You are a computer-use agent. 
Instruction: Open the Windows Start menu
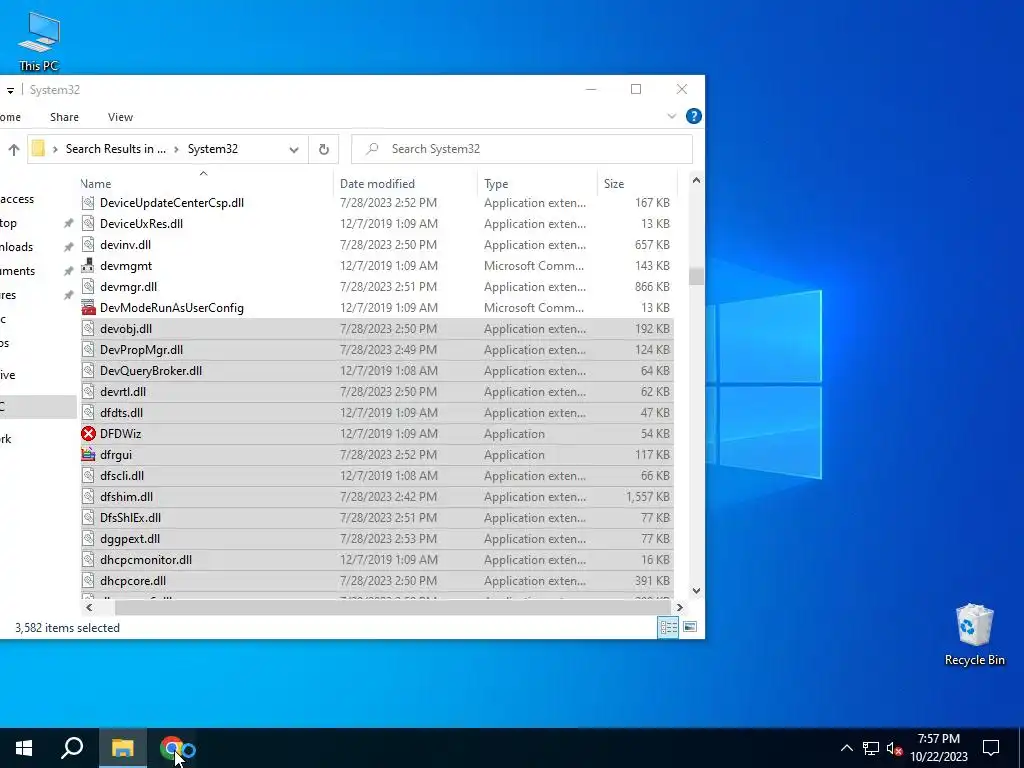pos(24,748)
